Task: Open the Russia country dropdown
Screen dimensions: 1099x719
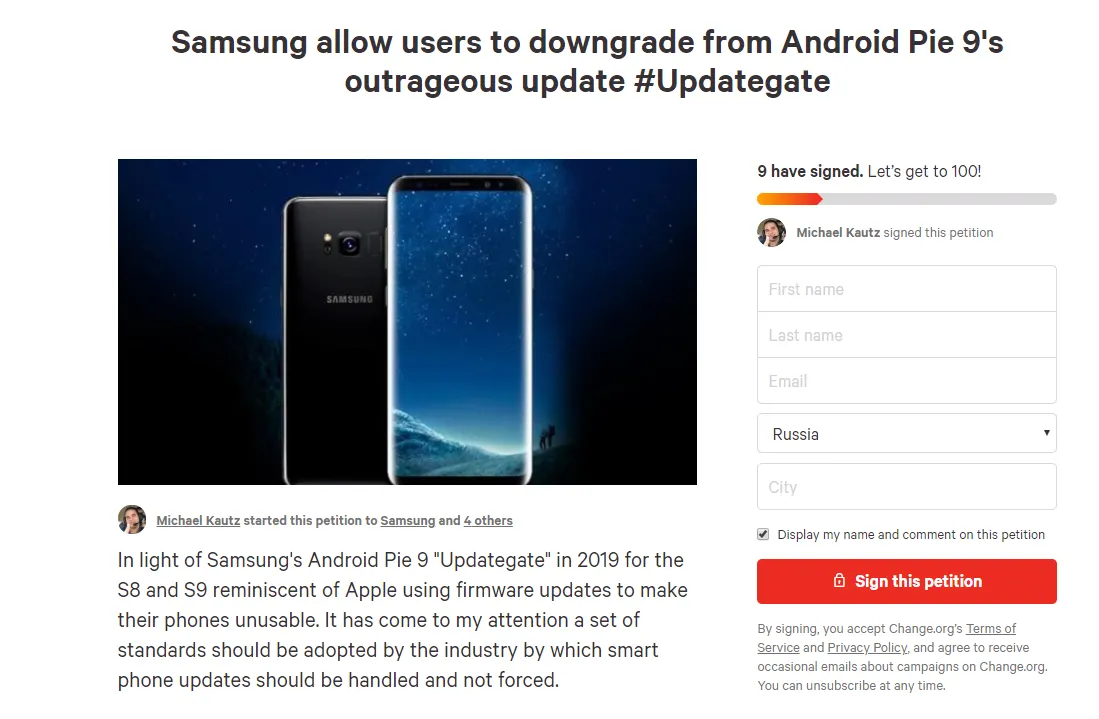Action: pyautogui.click(x=906, y=434)
